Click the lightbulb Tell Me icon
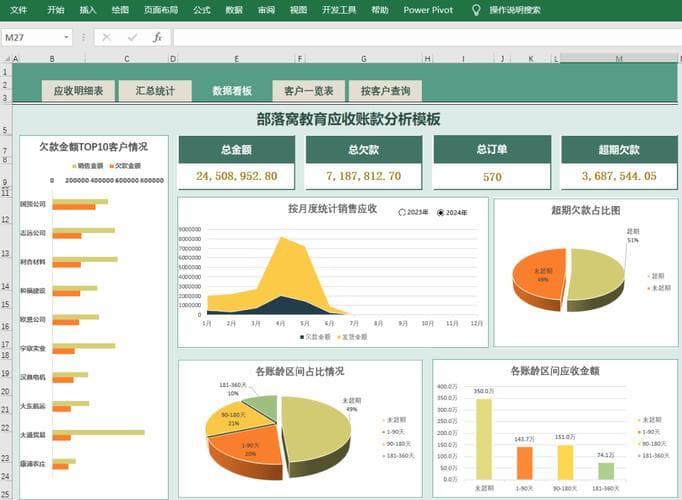682x500 pixels. coord(476,10)
